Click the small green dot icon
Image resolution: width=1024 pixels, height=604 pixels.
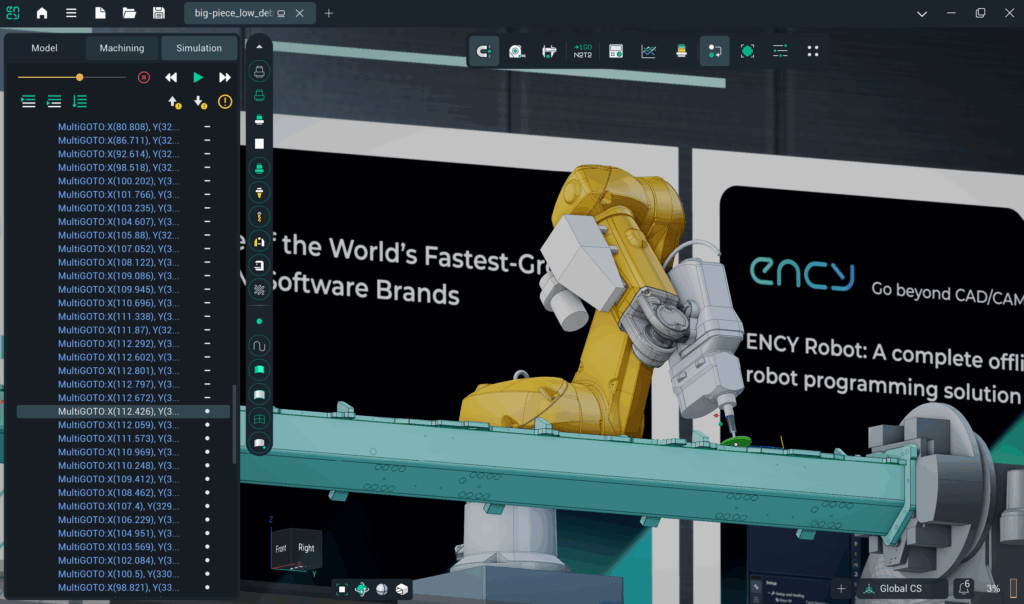coord(259,321)
